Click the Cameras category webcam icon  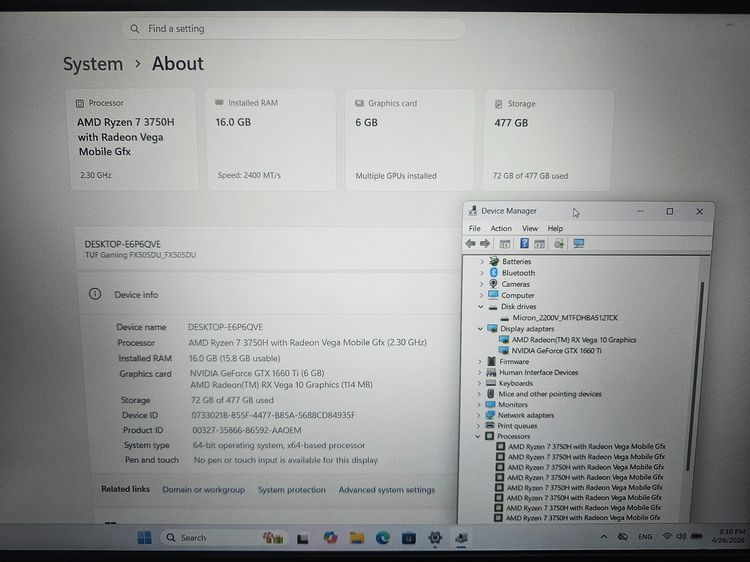click(493, 284)
